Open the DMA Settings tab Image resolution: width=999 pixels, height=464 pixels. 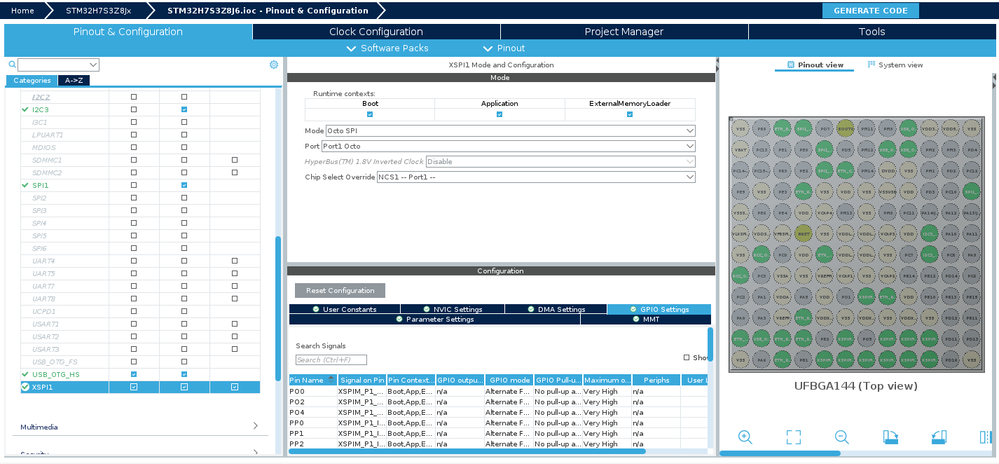point(556,309)
